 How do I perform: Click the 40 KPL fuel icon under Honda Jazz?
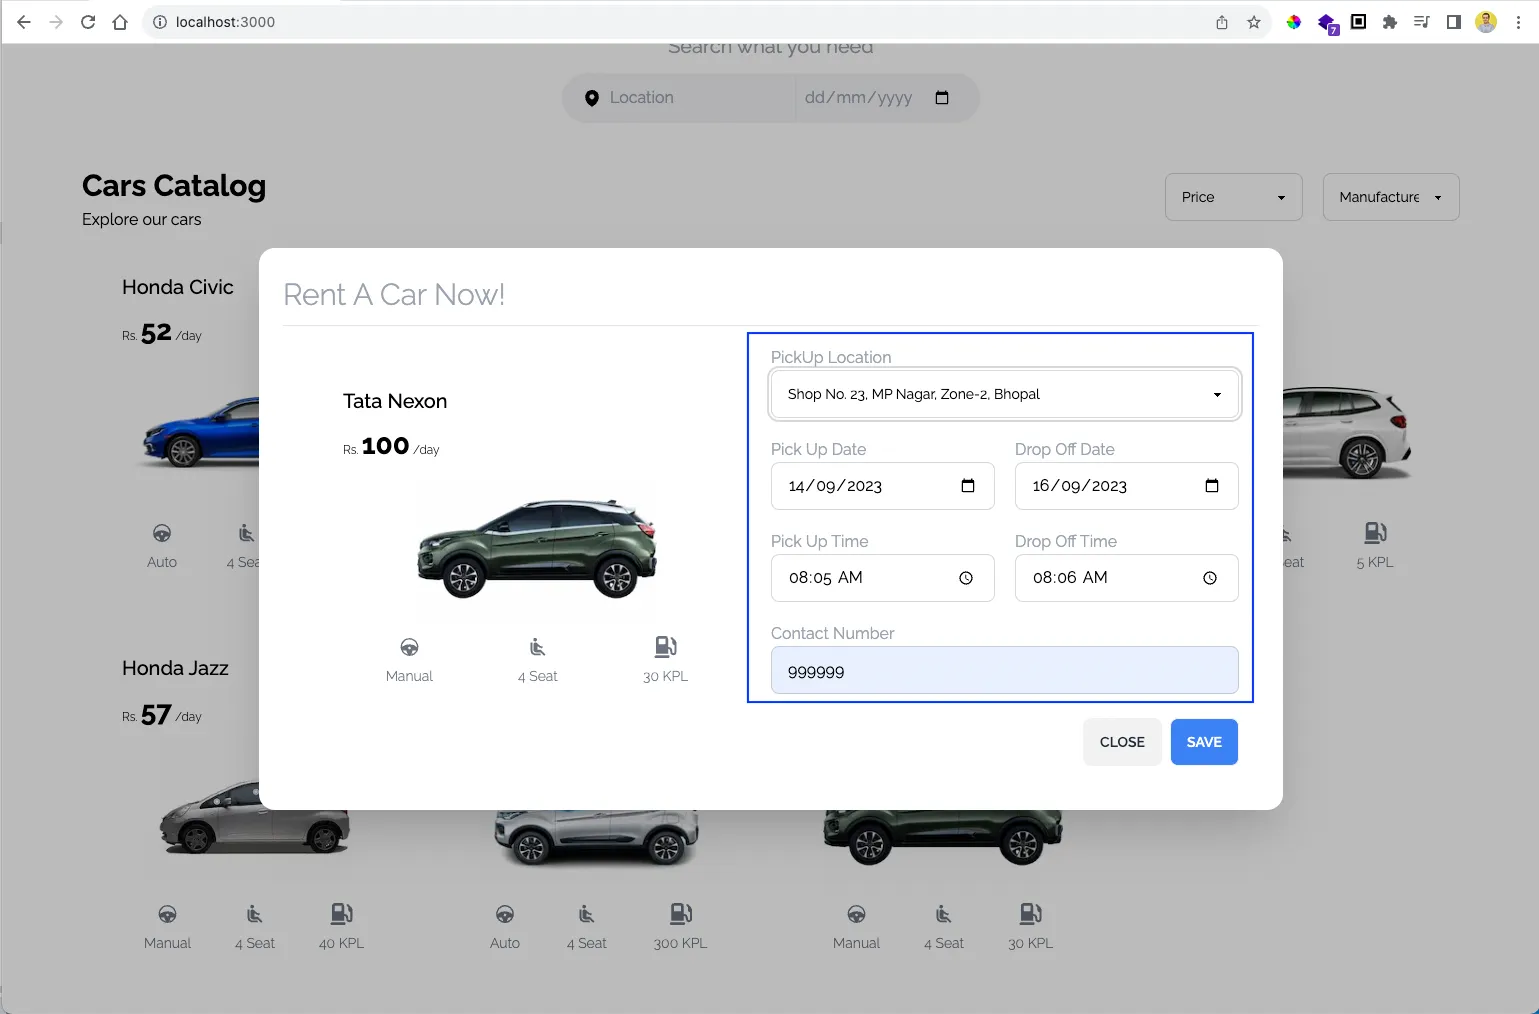coord(342,914)
